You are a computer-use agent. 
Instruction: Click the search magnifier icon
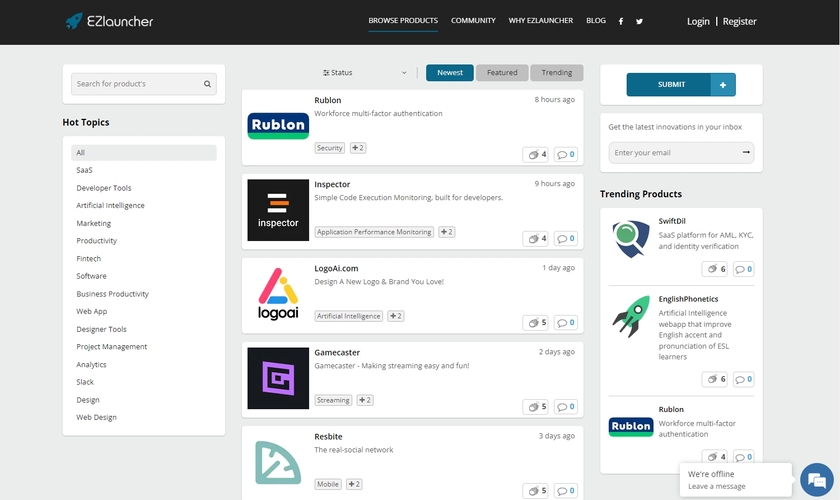pyautogui.click(x=207, y=84)
